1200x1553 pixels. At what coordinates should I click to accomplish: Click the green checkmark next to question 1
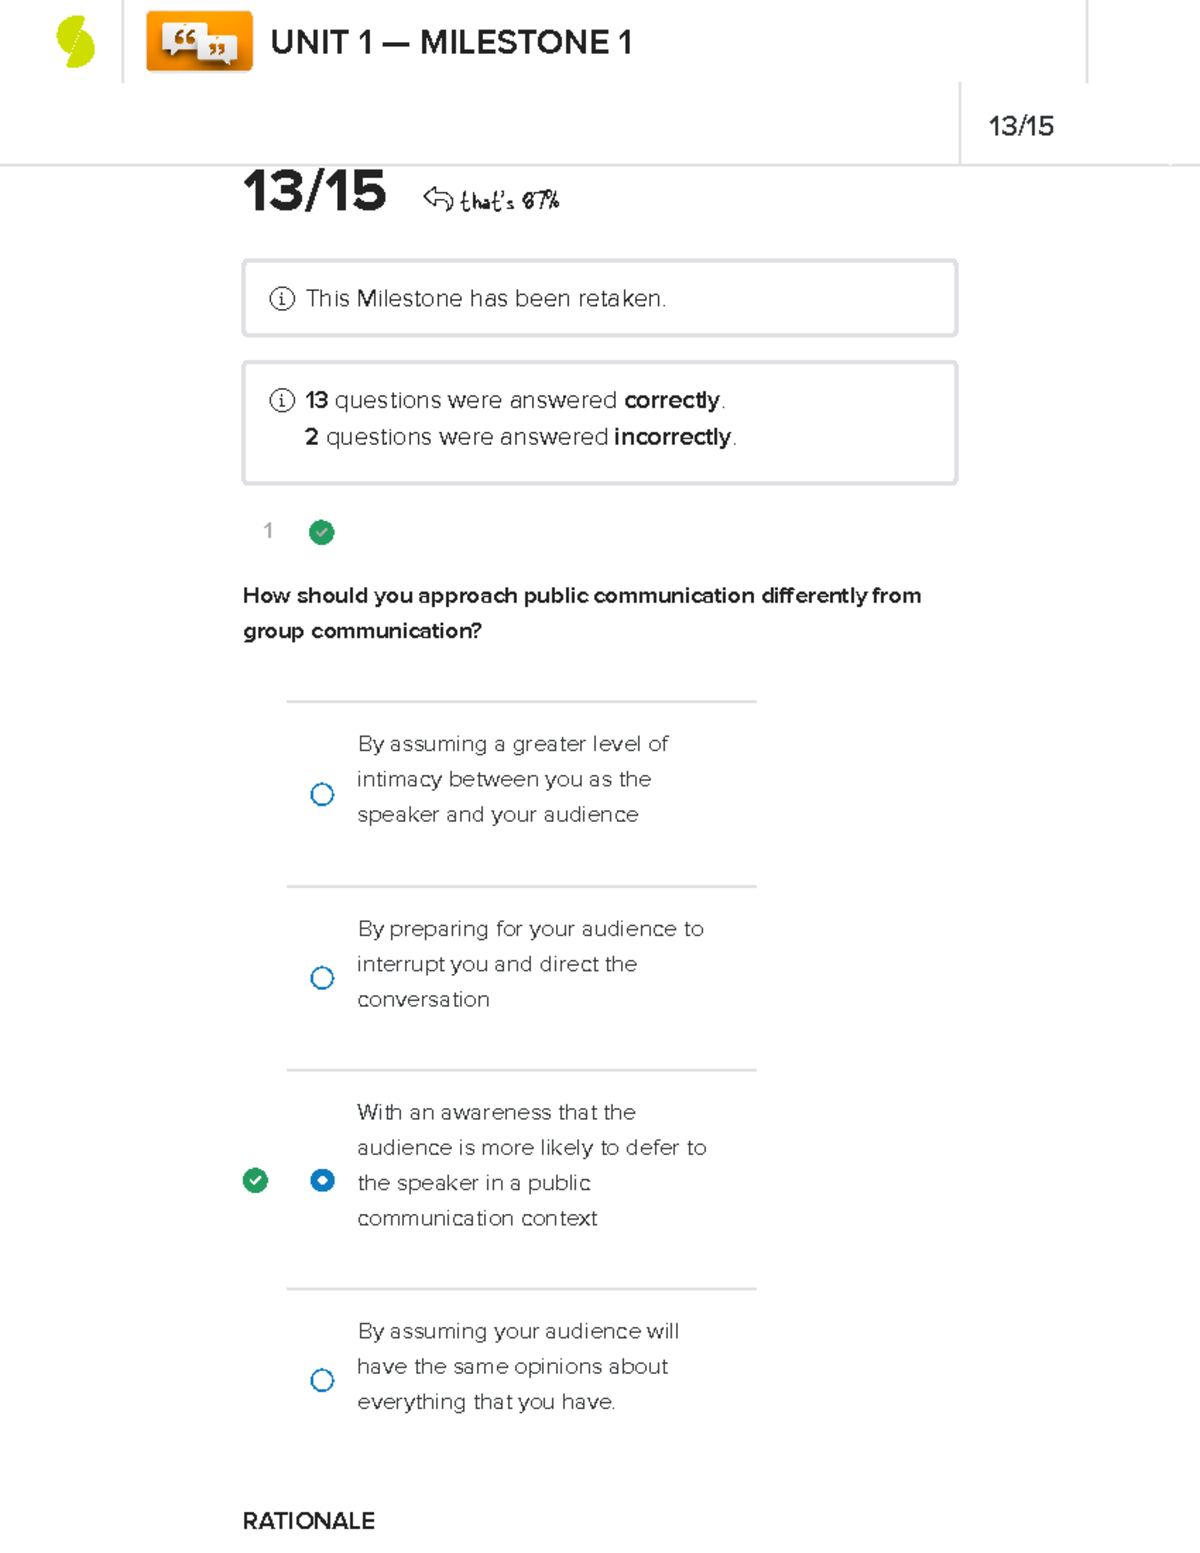(321, 532)
